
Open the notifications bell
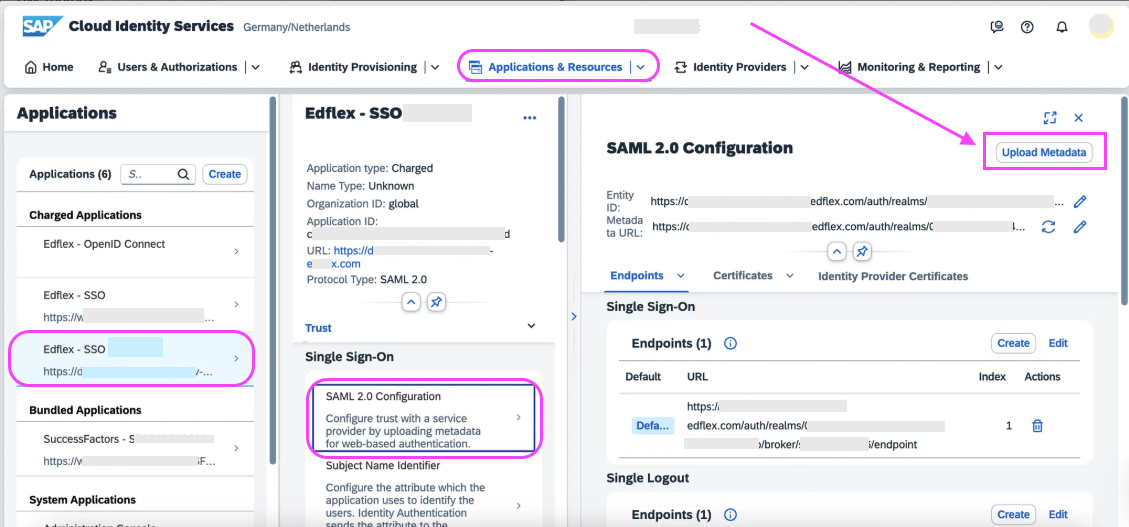click(x=1061, y=27)
